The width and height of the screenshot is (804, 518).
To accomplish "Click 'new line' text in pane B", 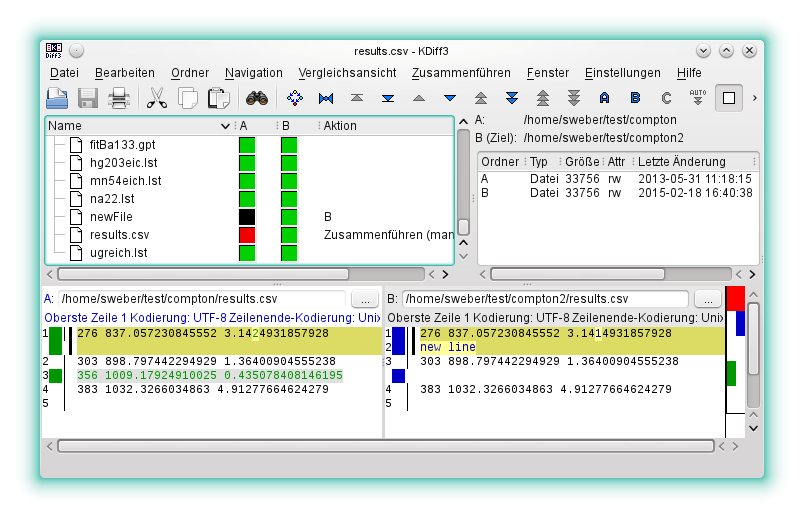I will (448, 347).
